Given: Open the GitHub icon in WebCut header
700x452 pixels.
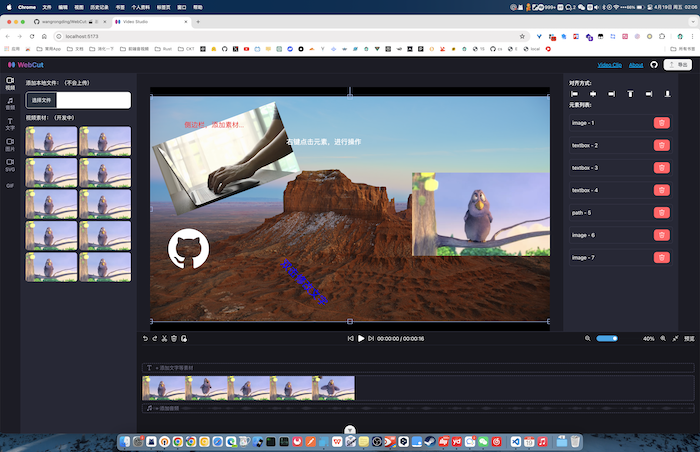Looking at the screenshot, I should point(654,65).
